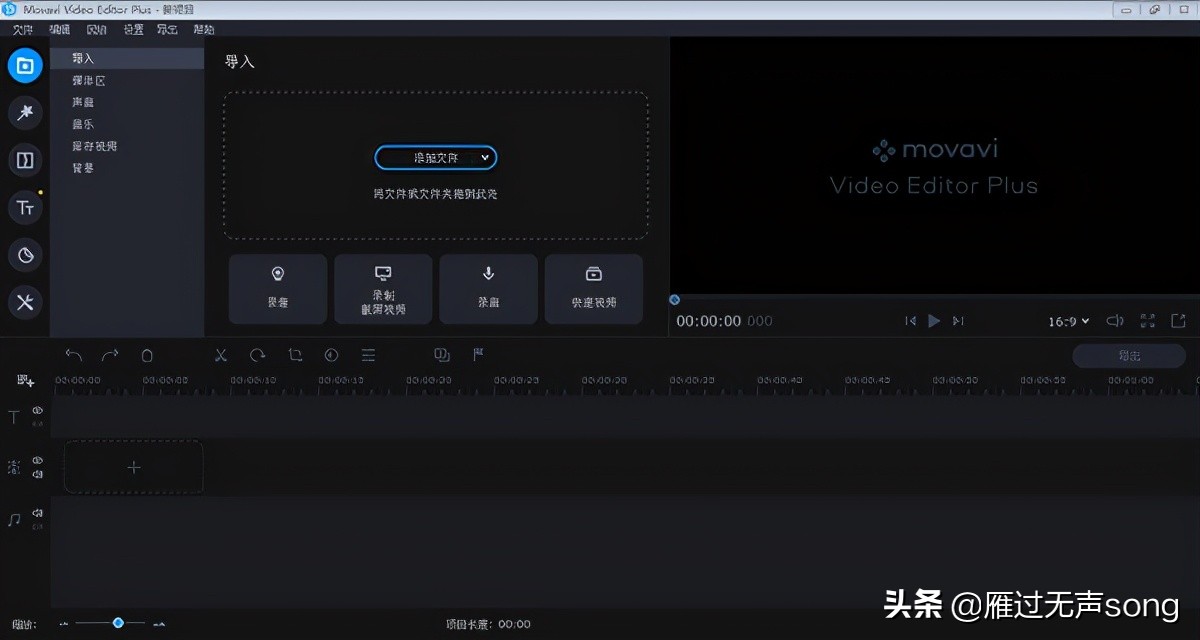Toggle preview volume speaker icon
This screenshot has width=1200, height=640.
pos(1115,321)
